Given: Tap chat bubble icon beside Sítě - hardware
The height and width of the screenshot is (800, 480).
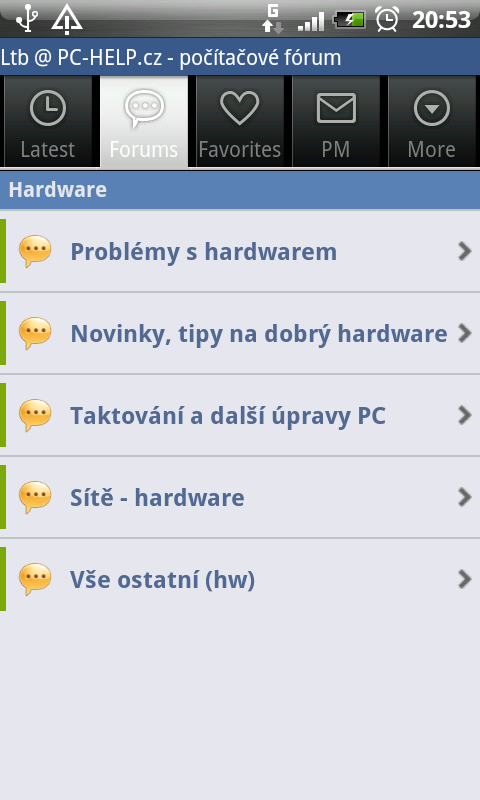Looking at the screenshot, I should [x=35, y=497].
